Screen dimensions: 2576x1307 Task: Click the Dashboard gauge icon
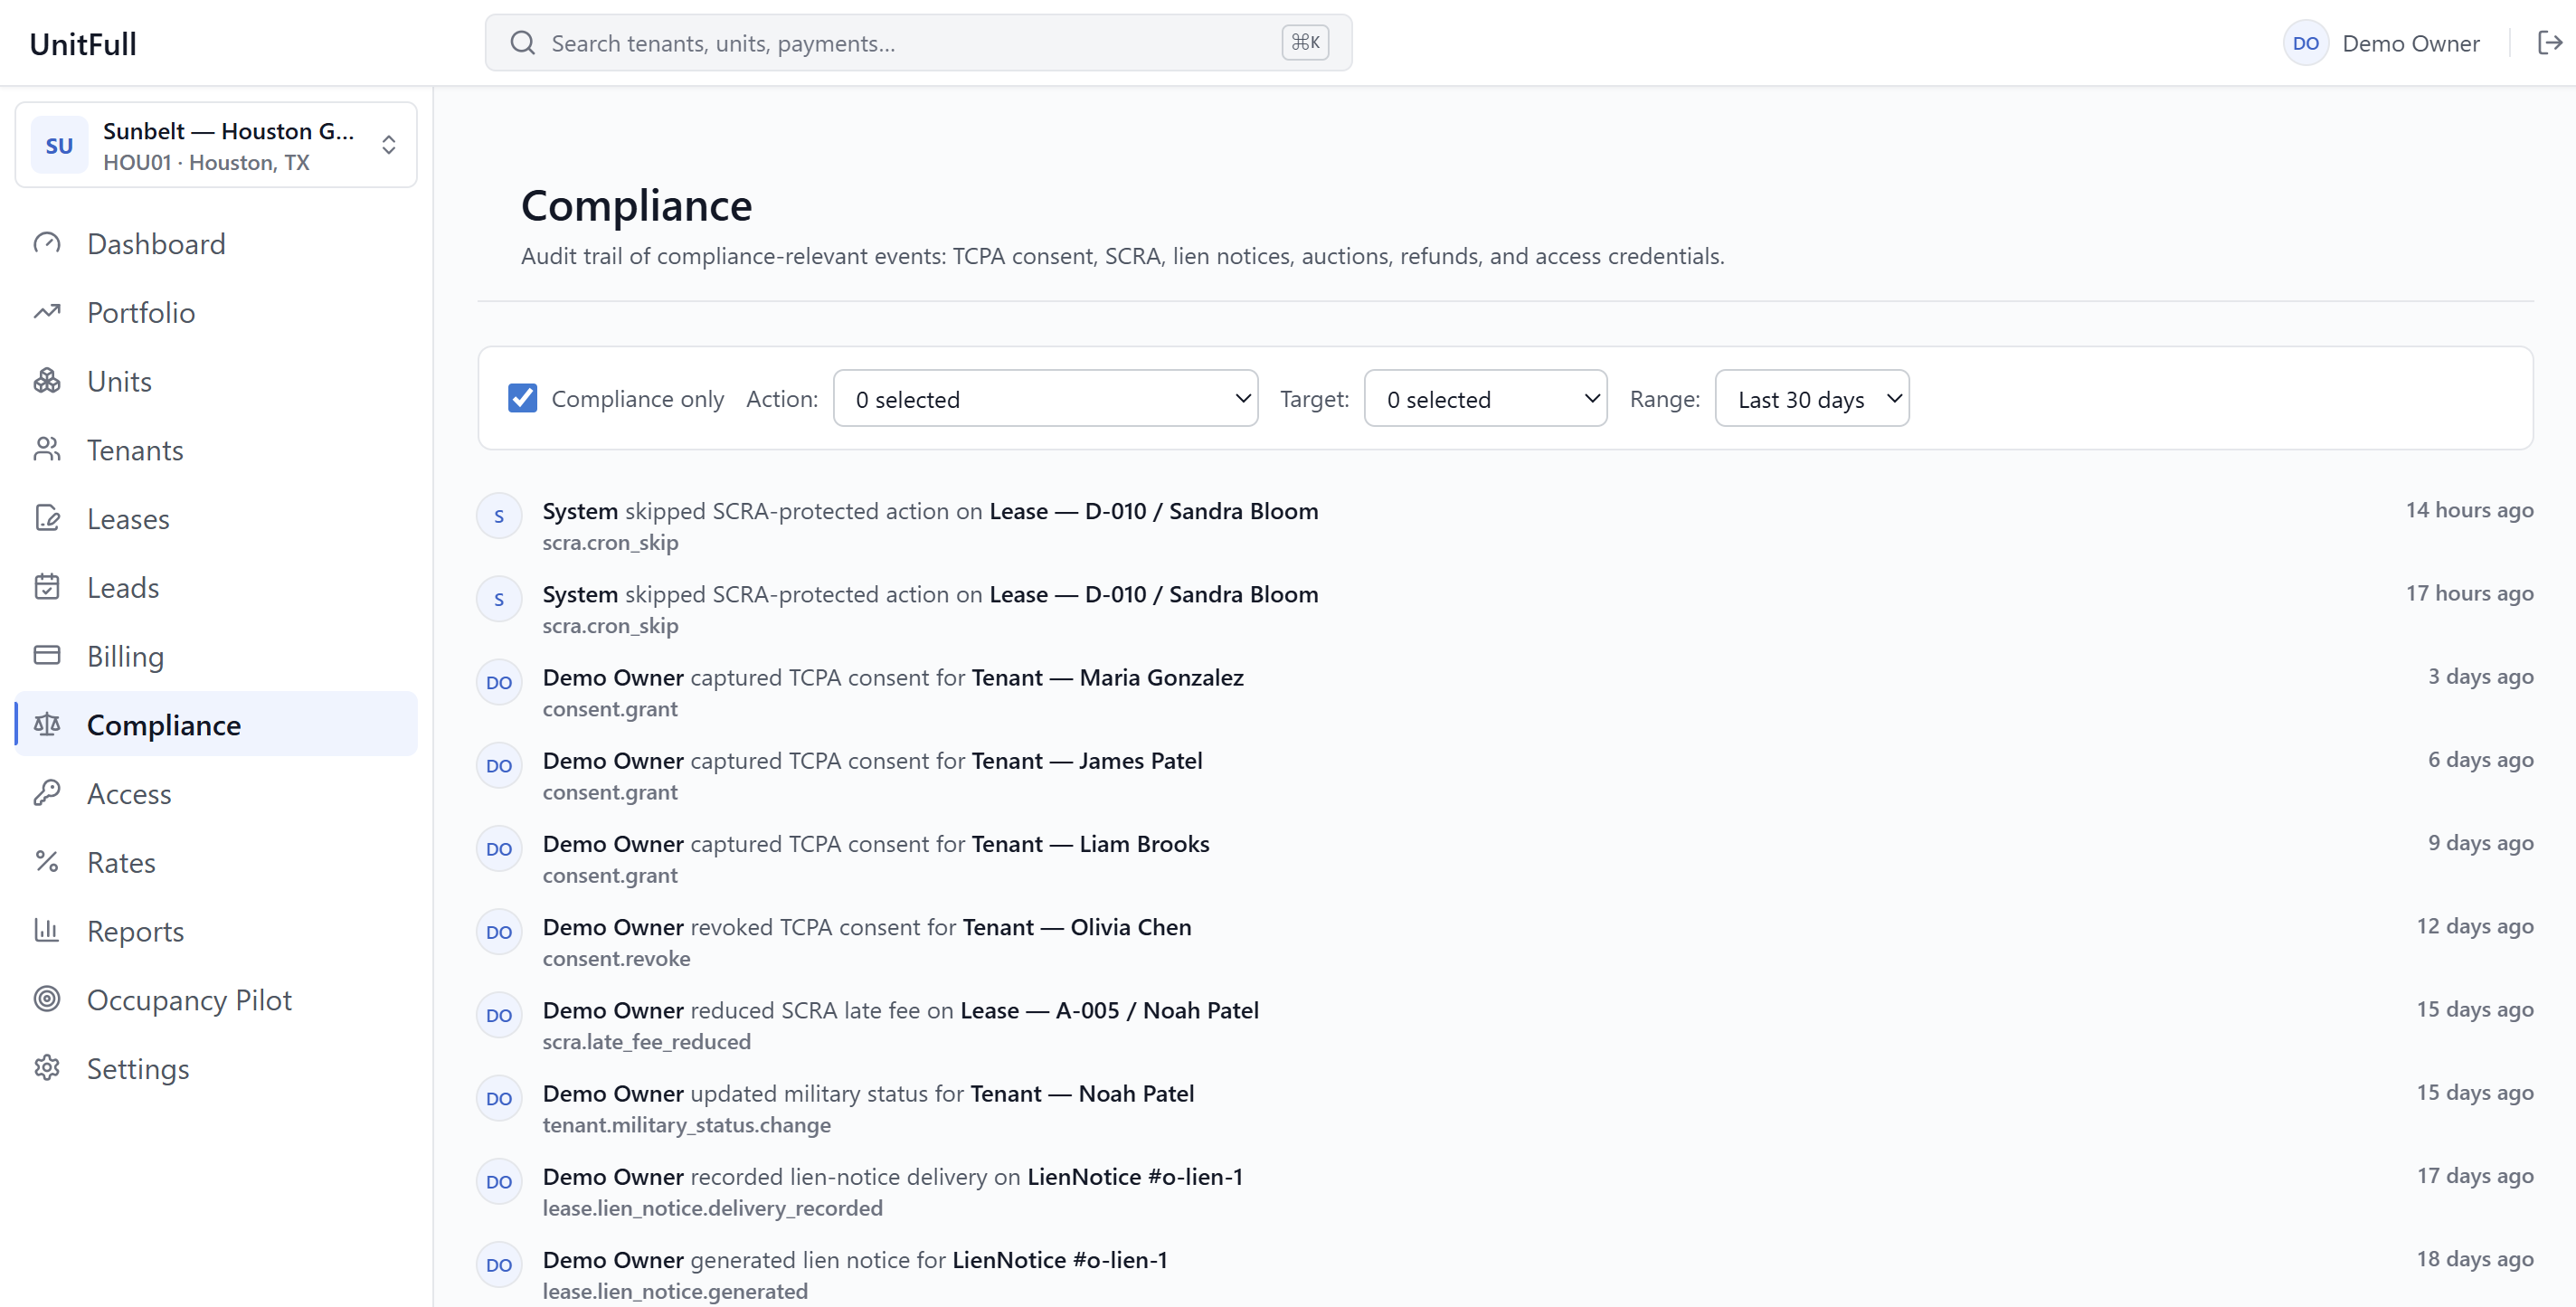tap(47, 243)
